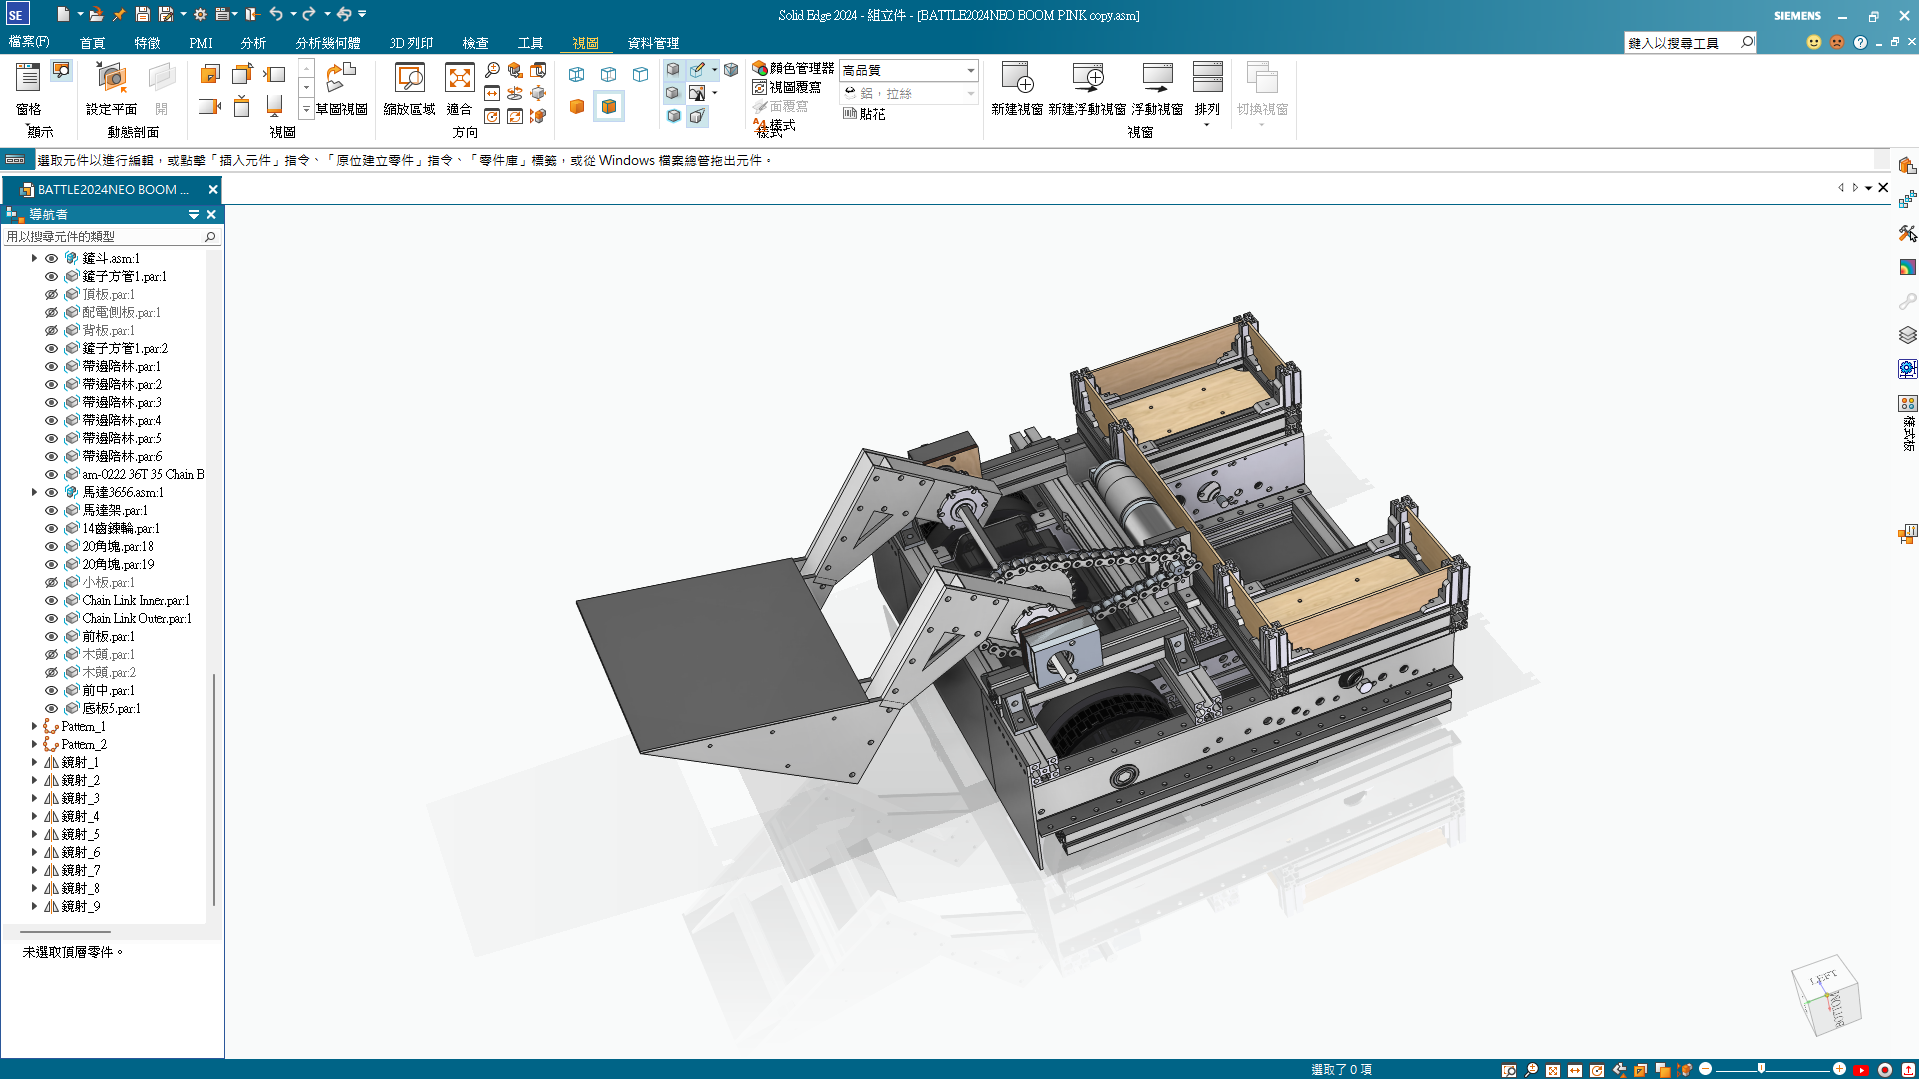Select shaded with visible edges view style
Image resolution: width=1919 pixels, height=1079 pixels.
coord(609,106)
